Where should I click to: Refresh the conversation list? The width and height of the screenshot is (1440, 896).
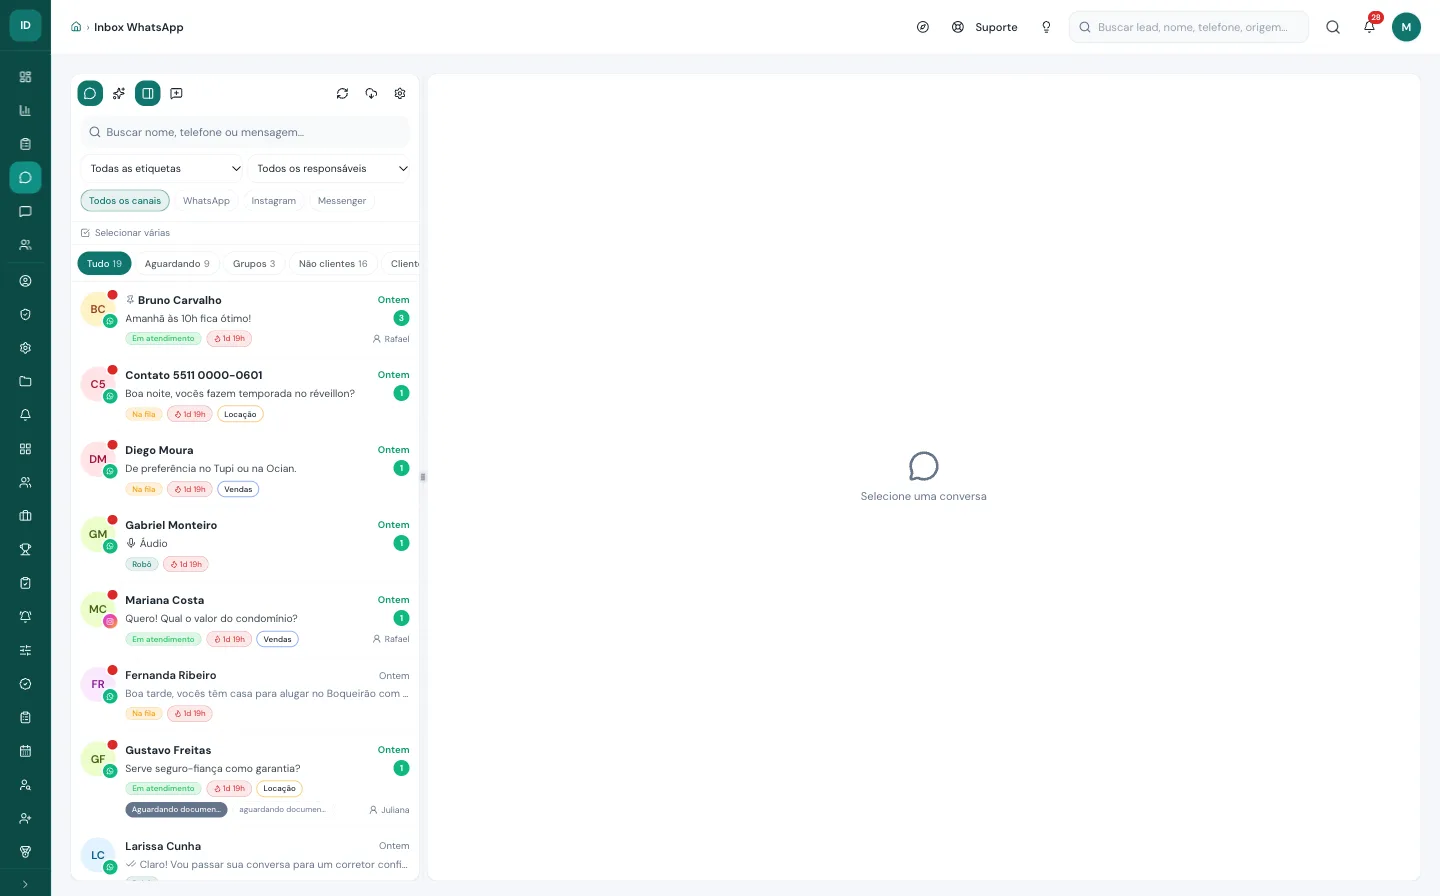click(342, 93)
